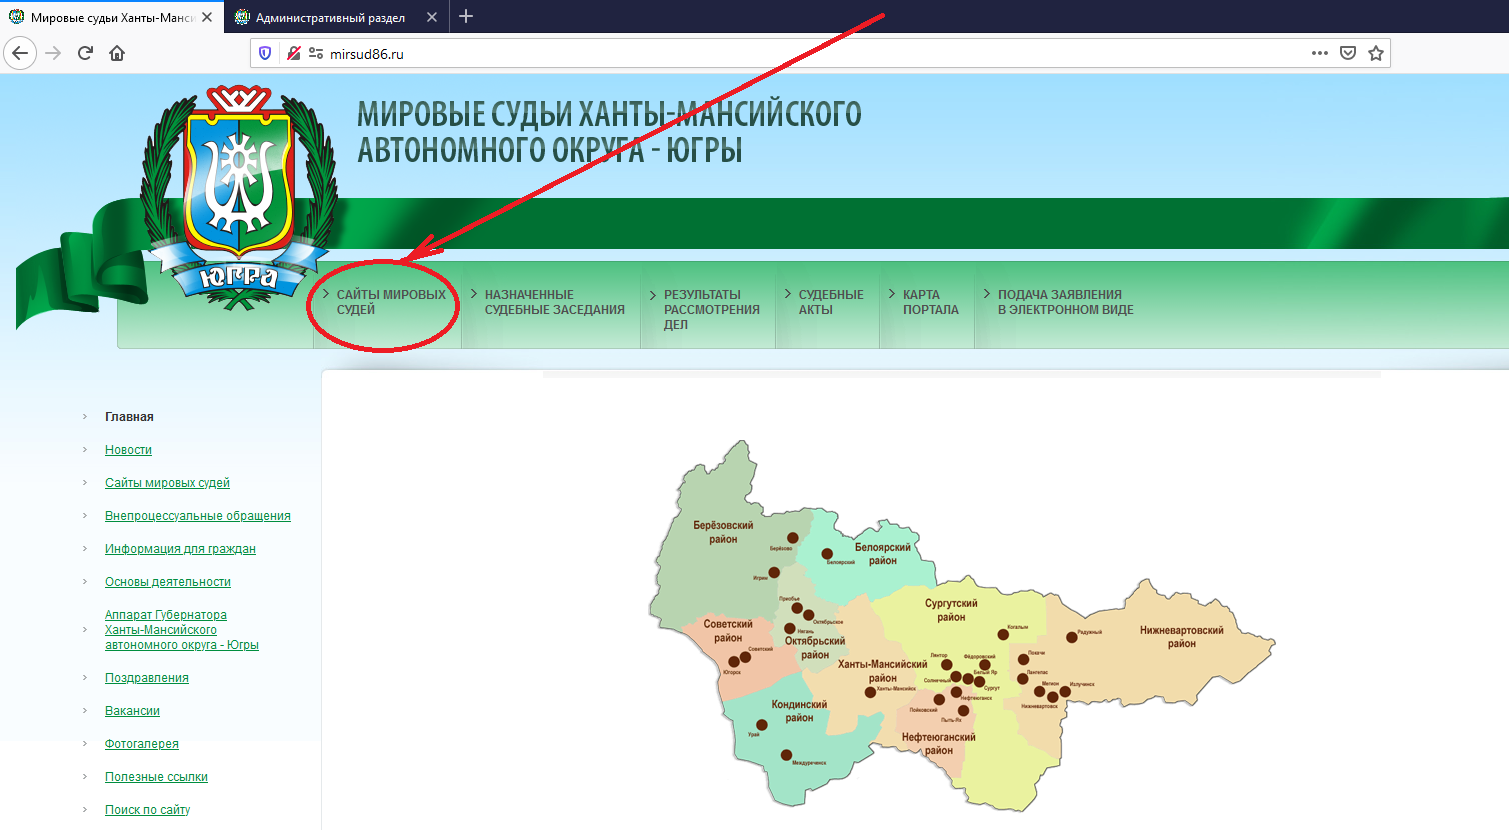Screen dimensions: 1509x830
Task: Show site connection info (crossed padlock)
Action: [293, 53]
